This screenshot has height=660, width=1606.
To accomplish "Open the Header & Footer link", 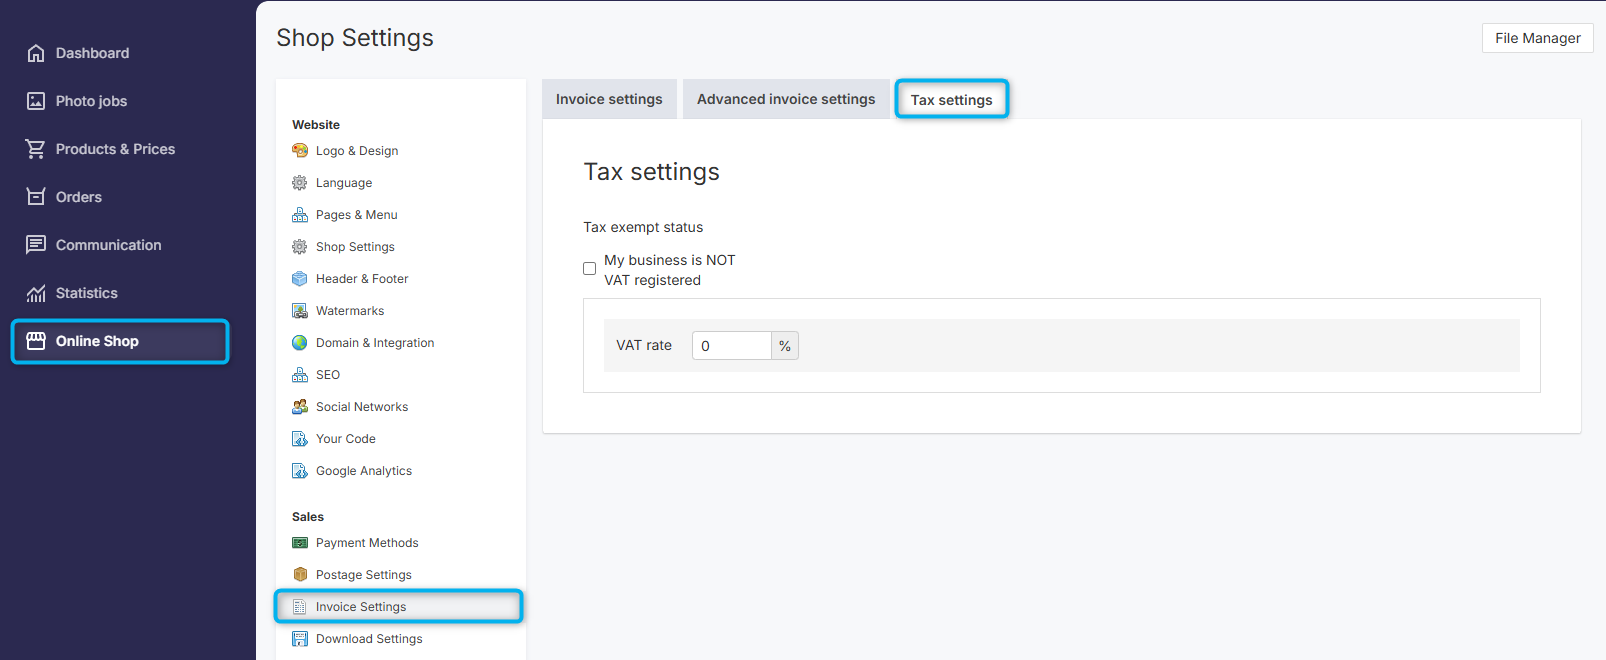I will pyautogui.click(x=362, y=279).
